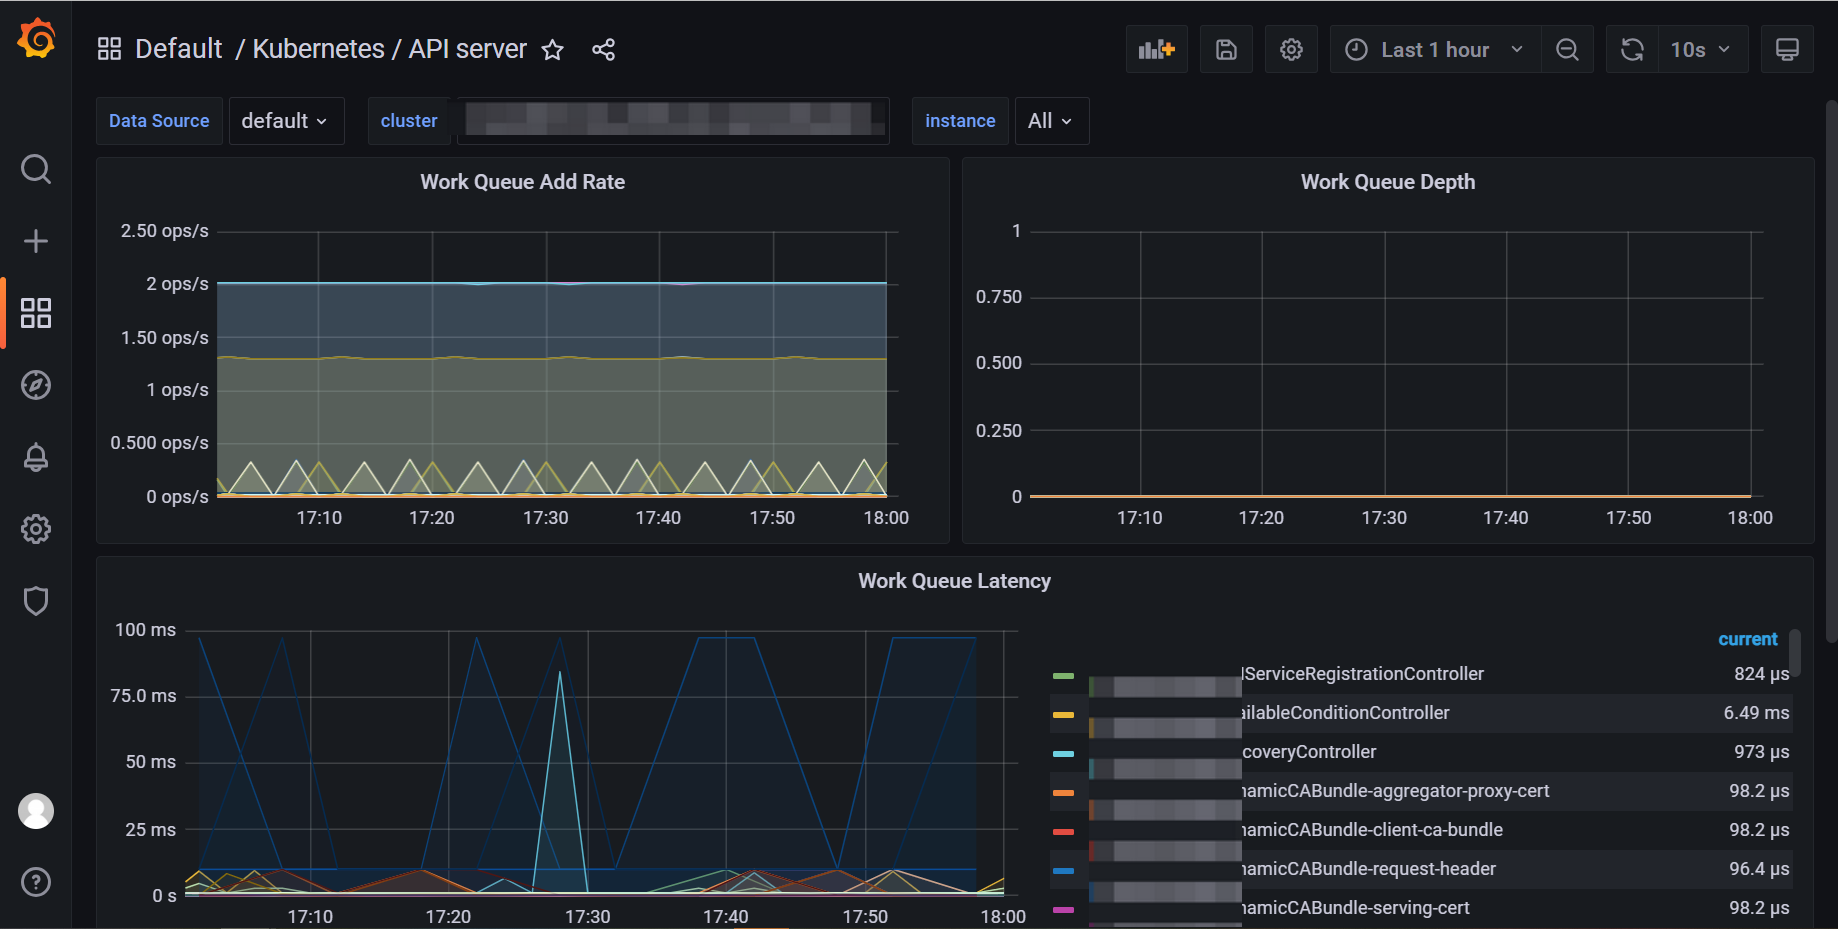Open the Last 1 hour time picker
This screenshot has height=929, width=1838.
pos(1435,50)
